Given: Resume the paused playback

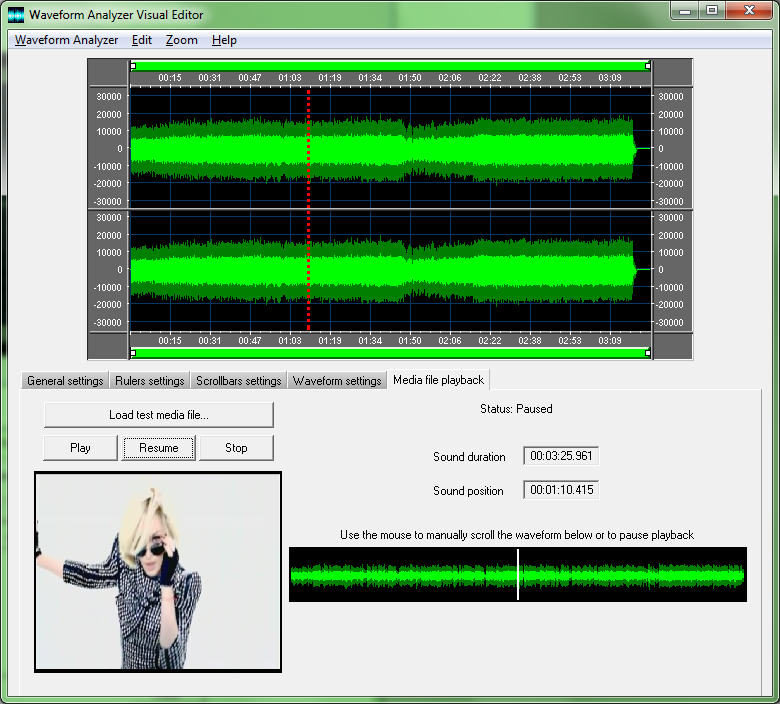Looking at the screenshot, I should pos(159,448).
